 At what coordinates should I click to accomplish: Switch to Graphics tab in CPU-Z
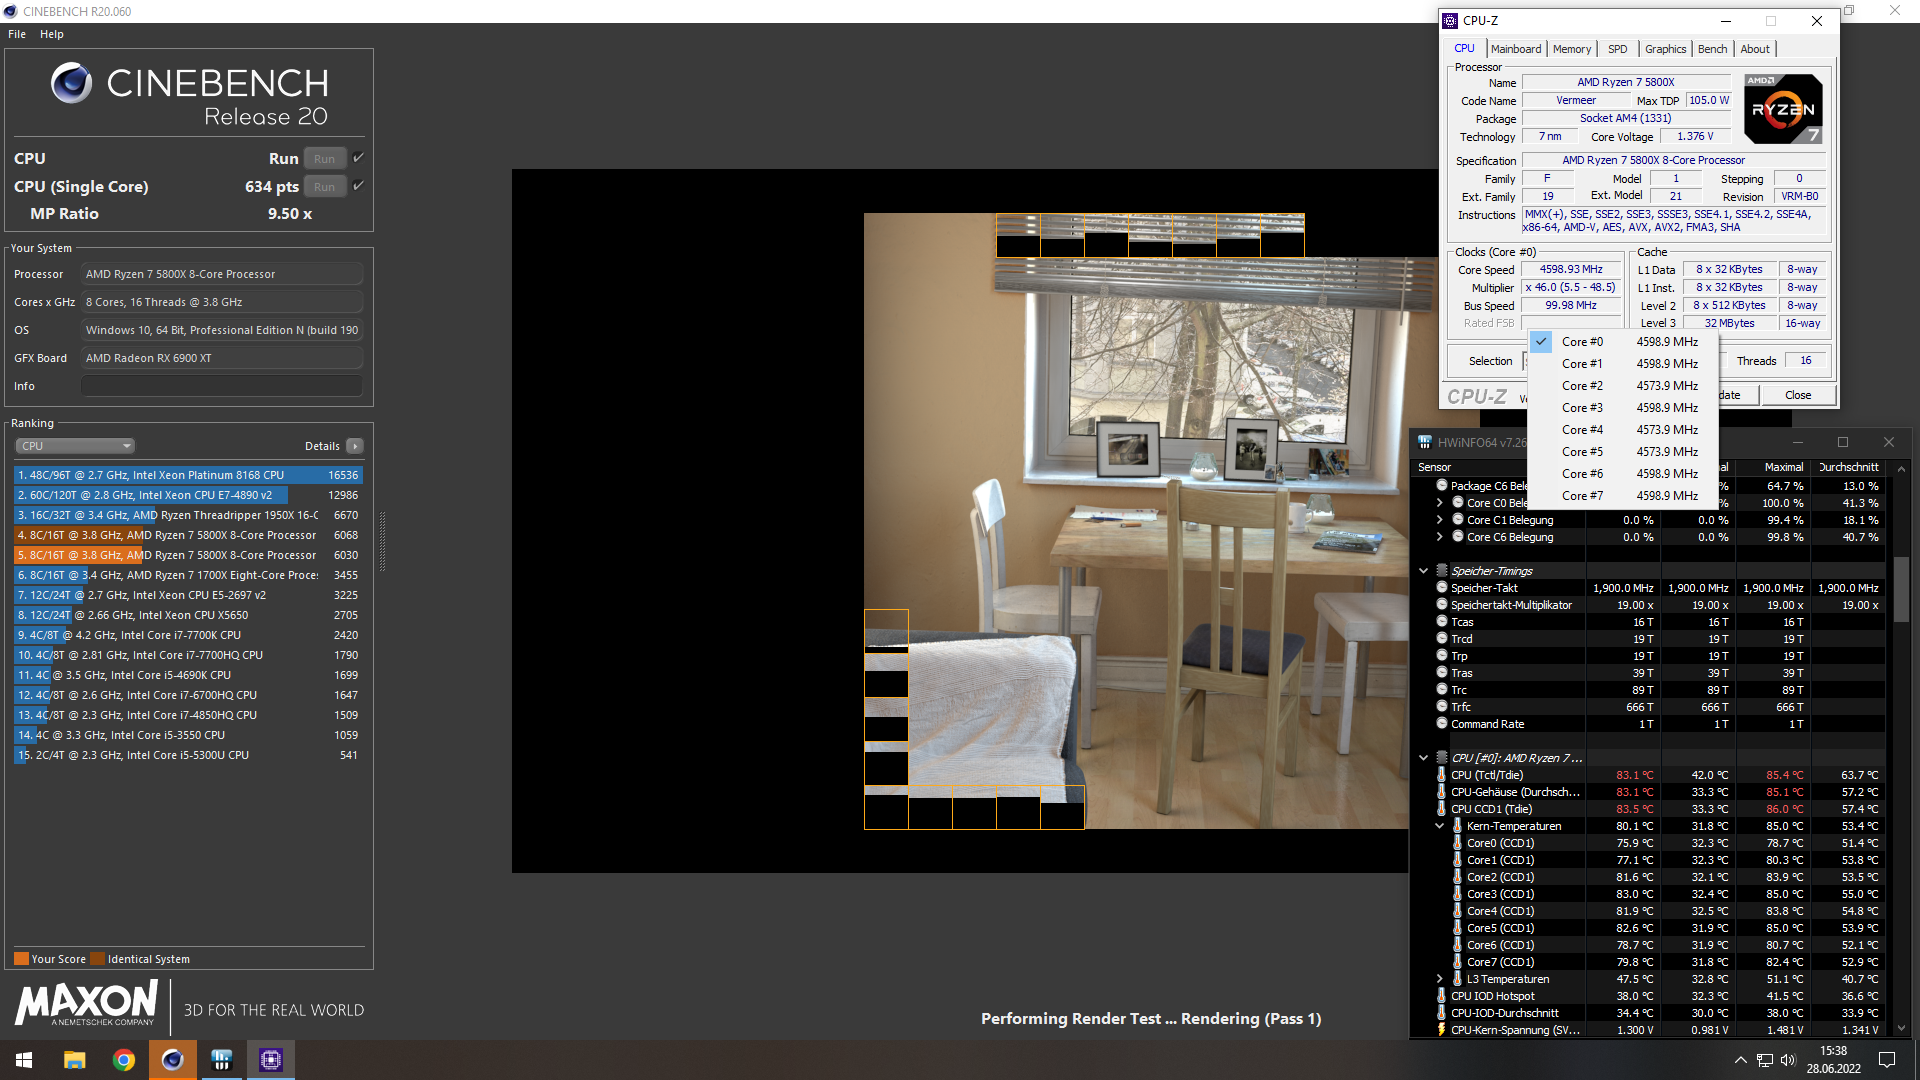[x=1665, y=49]
